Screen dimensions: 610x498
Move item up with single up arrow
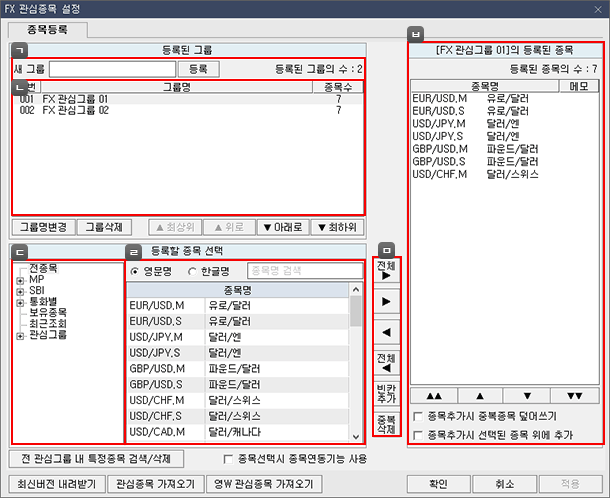pos(480,396)
